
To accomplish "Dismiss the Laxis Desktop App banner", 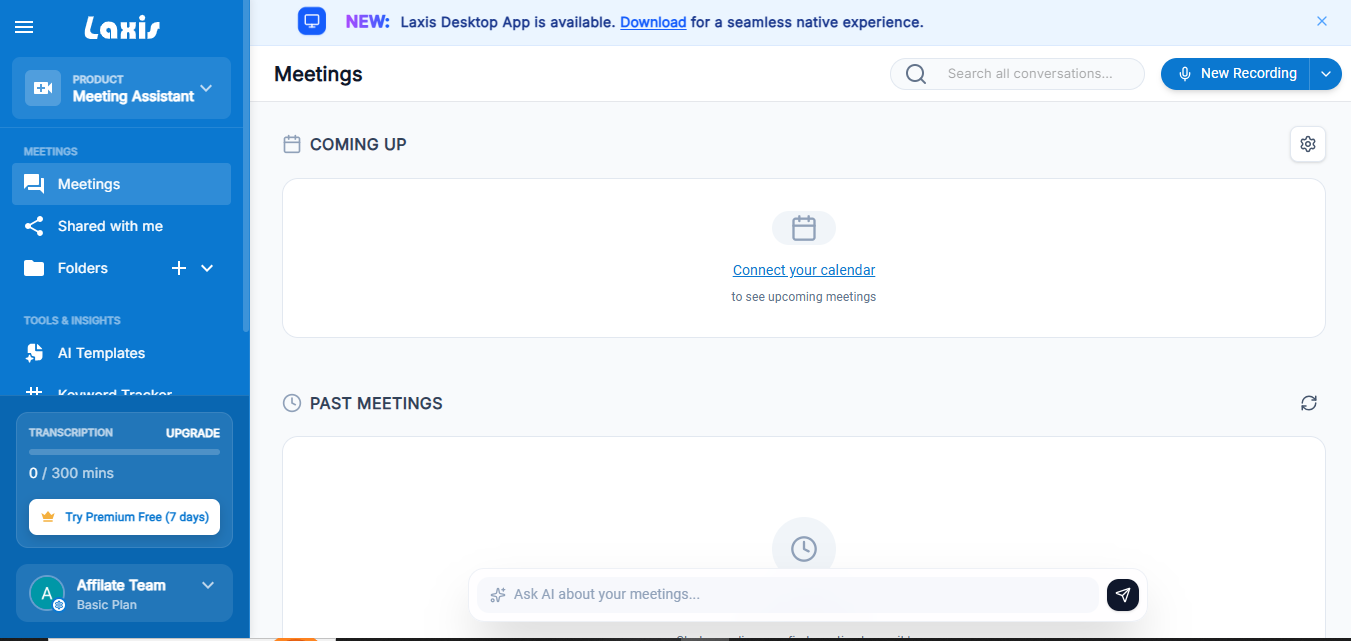I will (1322, 21).
